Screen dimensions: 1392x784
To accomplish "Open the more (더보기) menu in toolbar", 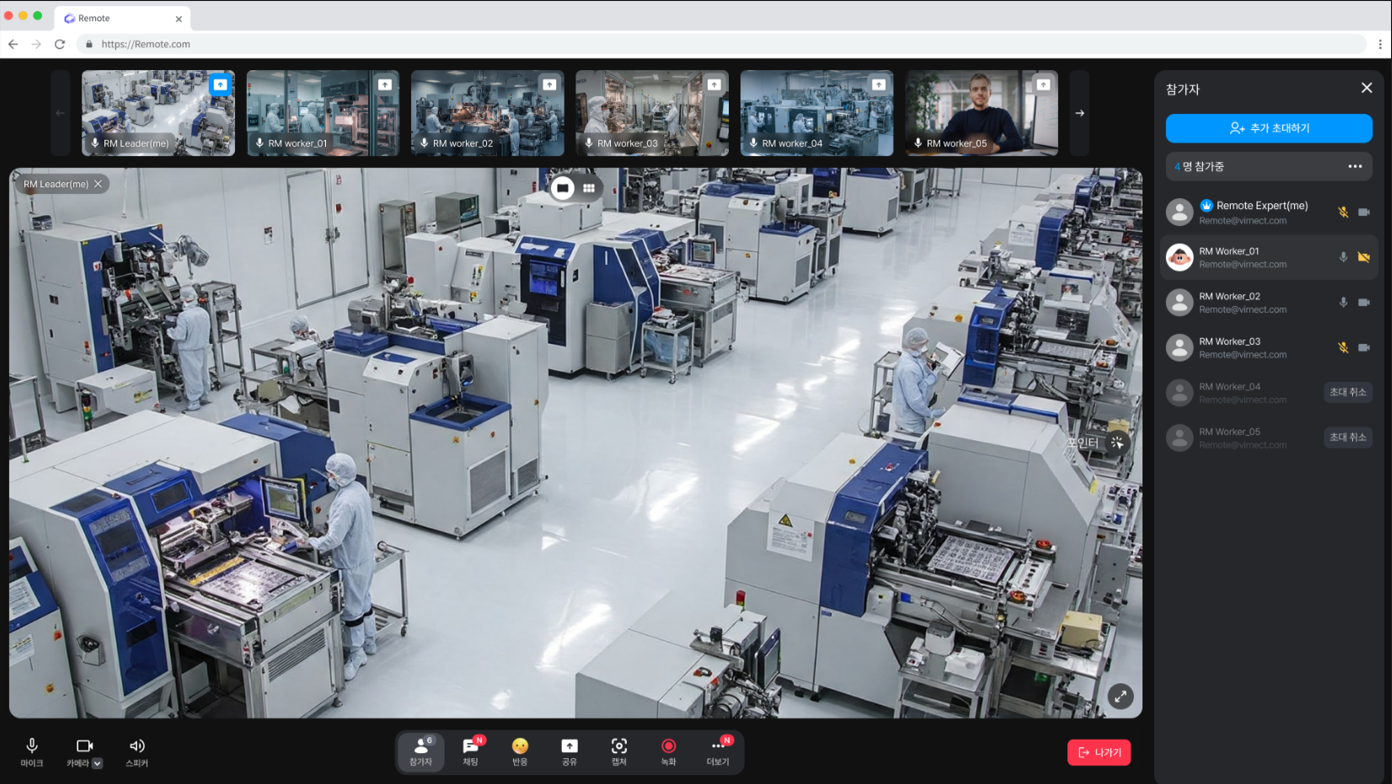I will pos(718,751).
